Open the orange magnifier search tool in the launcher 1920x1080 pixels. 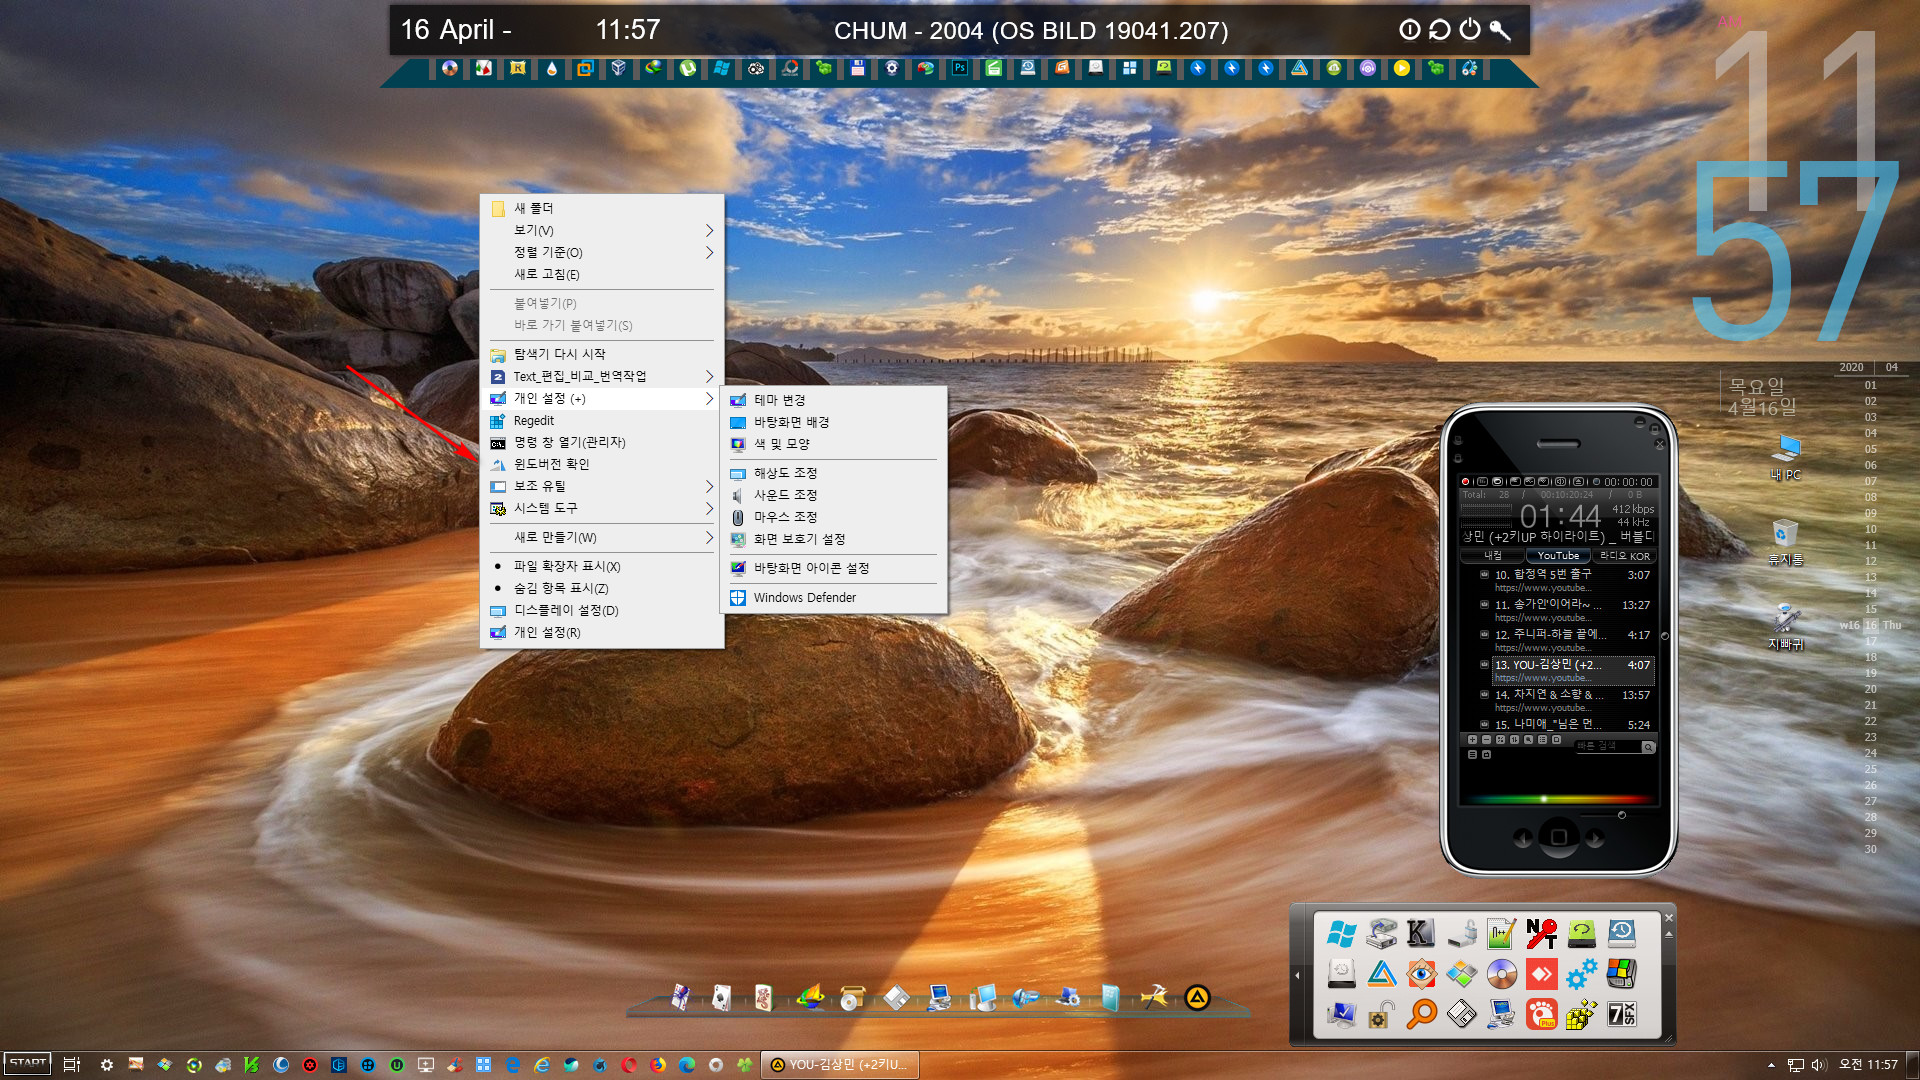coord(1421,1014)
